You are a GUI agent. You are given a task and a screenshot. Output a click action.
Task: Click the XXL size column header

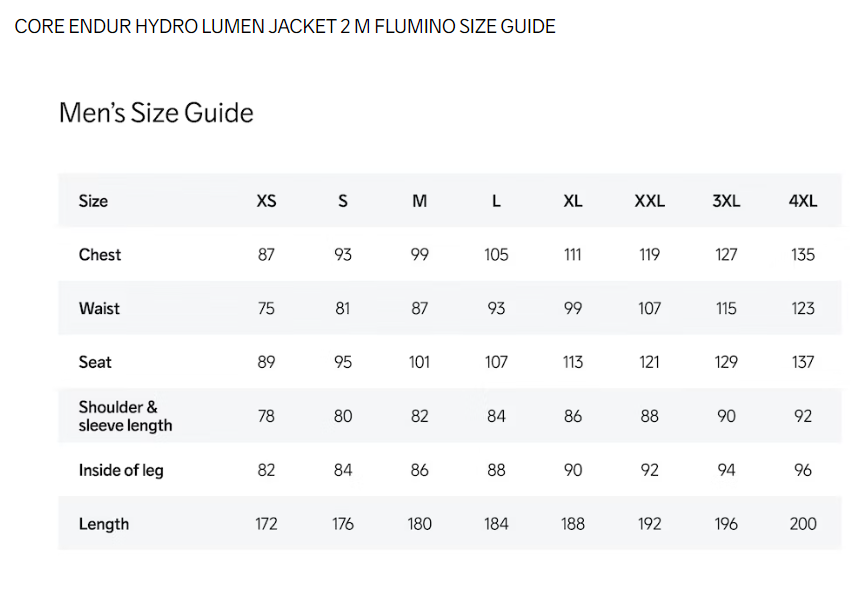pos(649,201)
